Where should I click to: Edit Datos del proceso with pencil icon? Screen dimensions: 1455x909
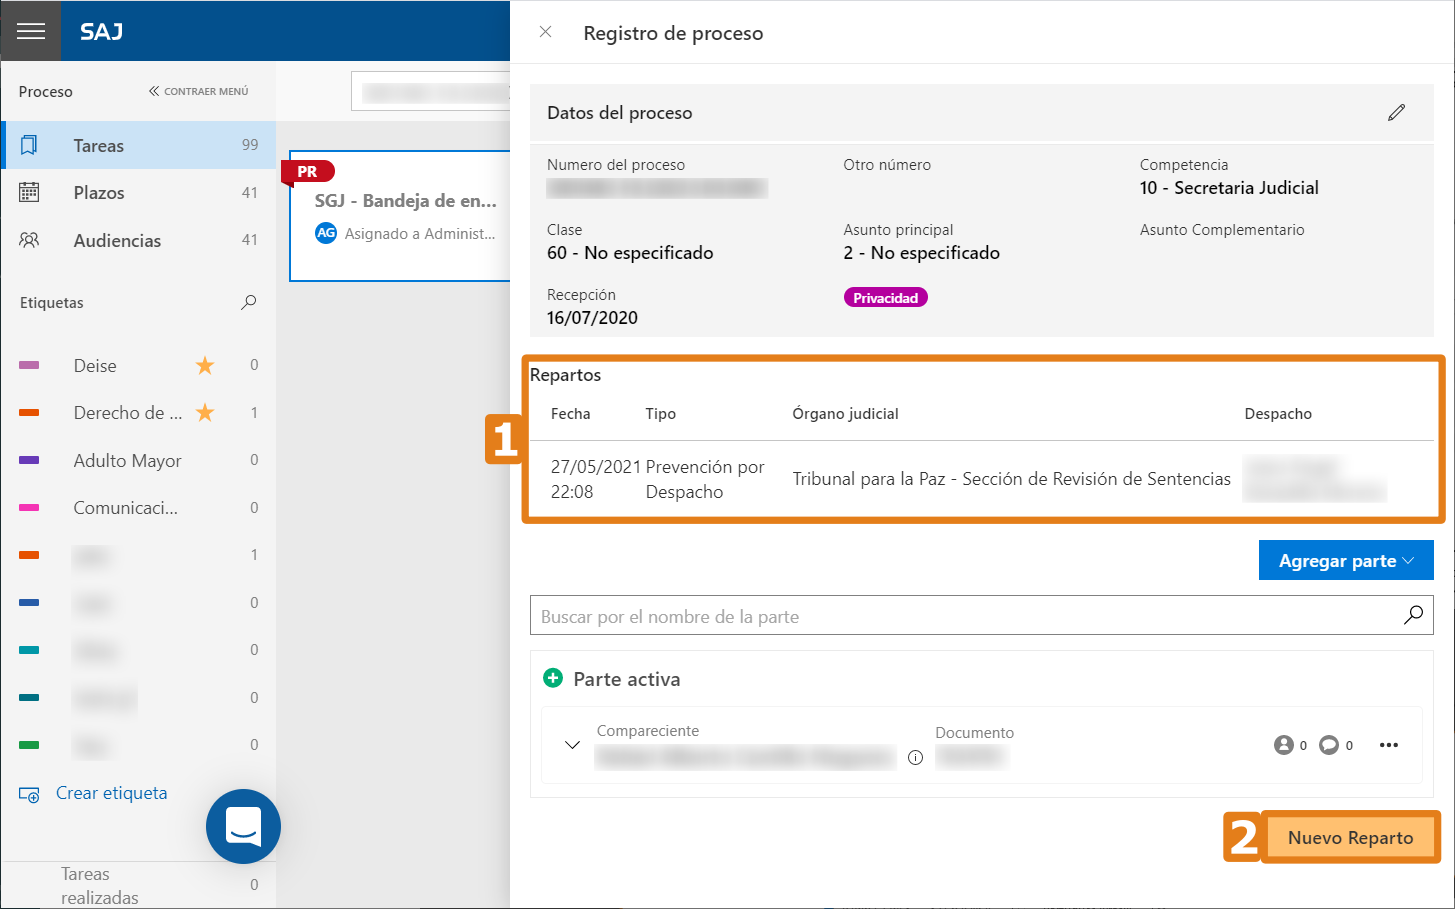pos(1396,112)
